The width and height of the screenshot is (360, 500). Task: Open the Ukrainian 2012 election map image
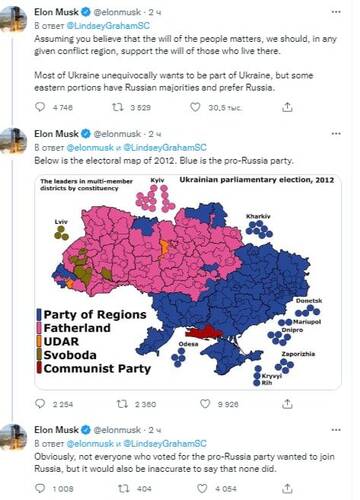pyautogui.click(x=188, y=282)
